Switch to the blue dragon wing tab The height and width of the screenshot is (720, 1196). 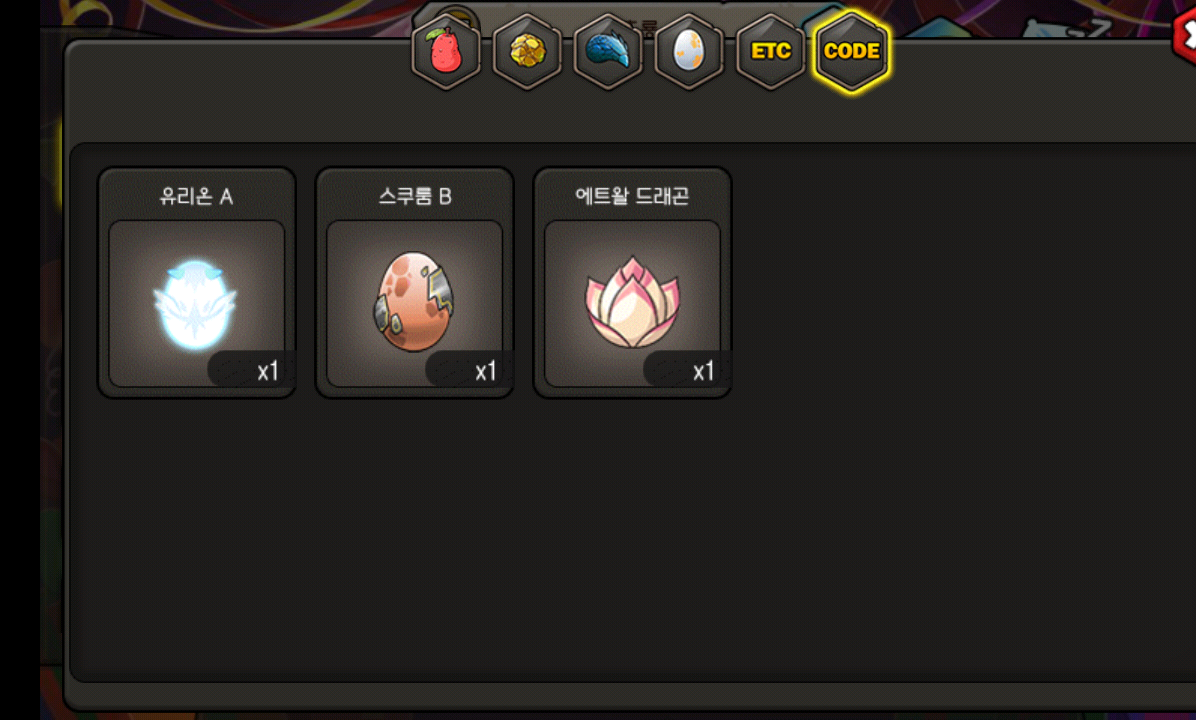coord(608,52)
